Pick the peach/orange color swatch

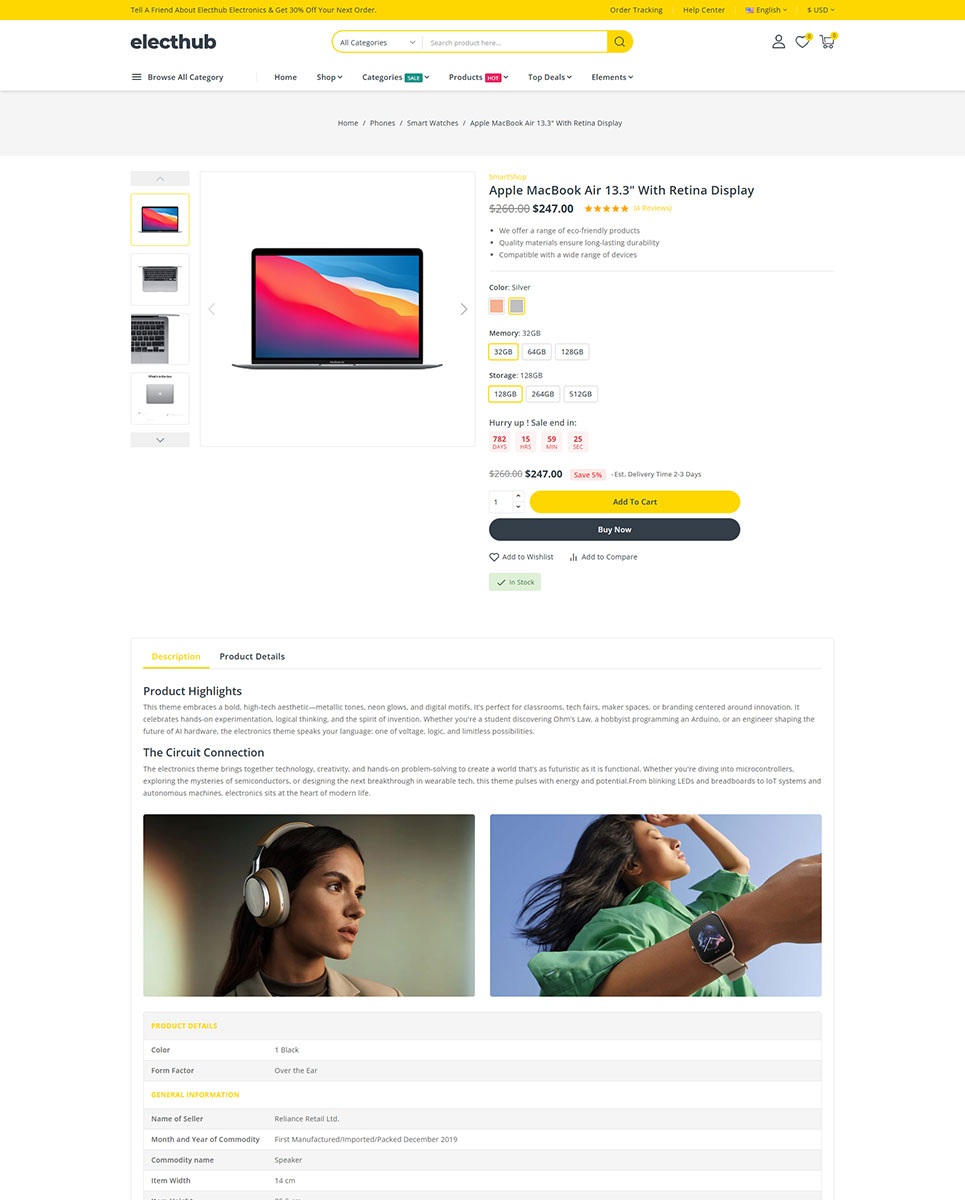point(497,306)
